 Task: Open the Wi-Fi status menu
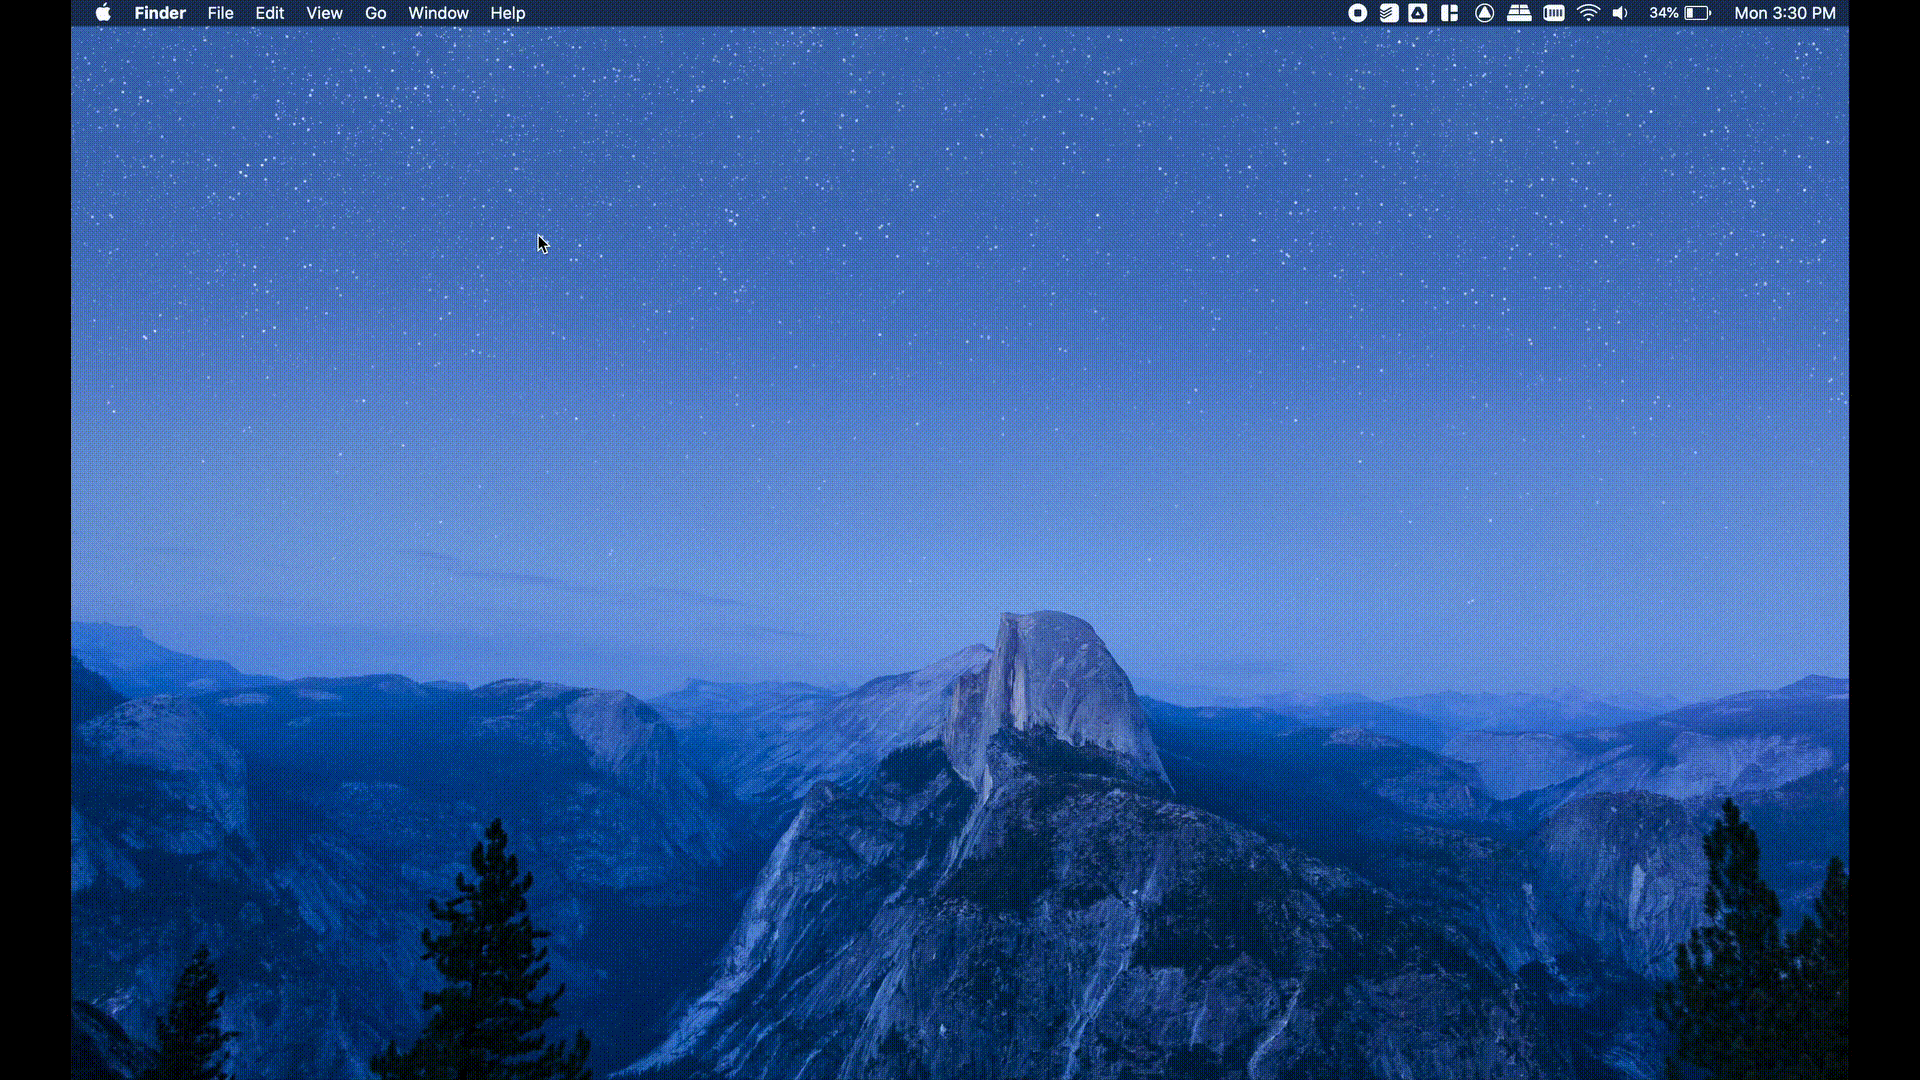pos(1588,13)
